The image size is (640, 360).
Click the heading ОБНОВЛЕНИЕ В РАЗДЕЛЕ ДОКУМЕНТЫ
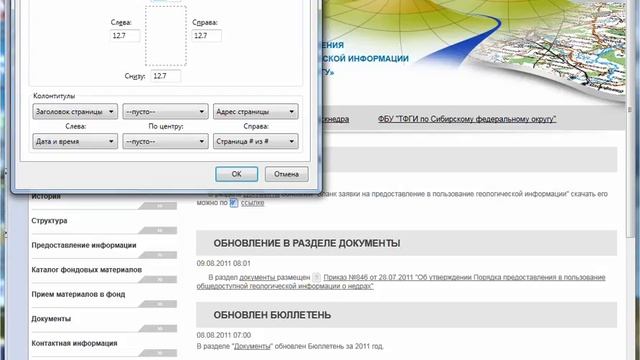coord(307,243)
